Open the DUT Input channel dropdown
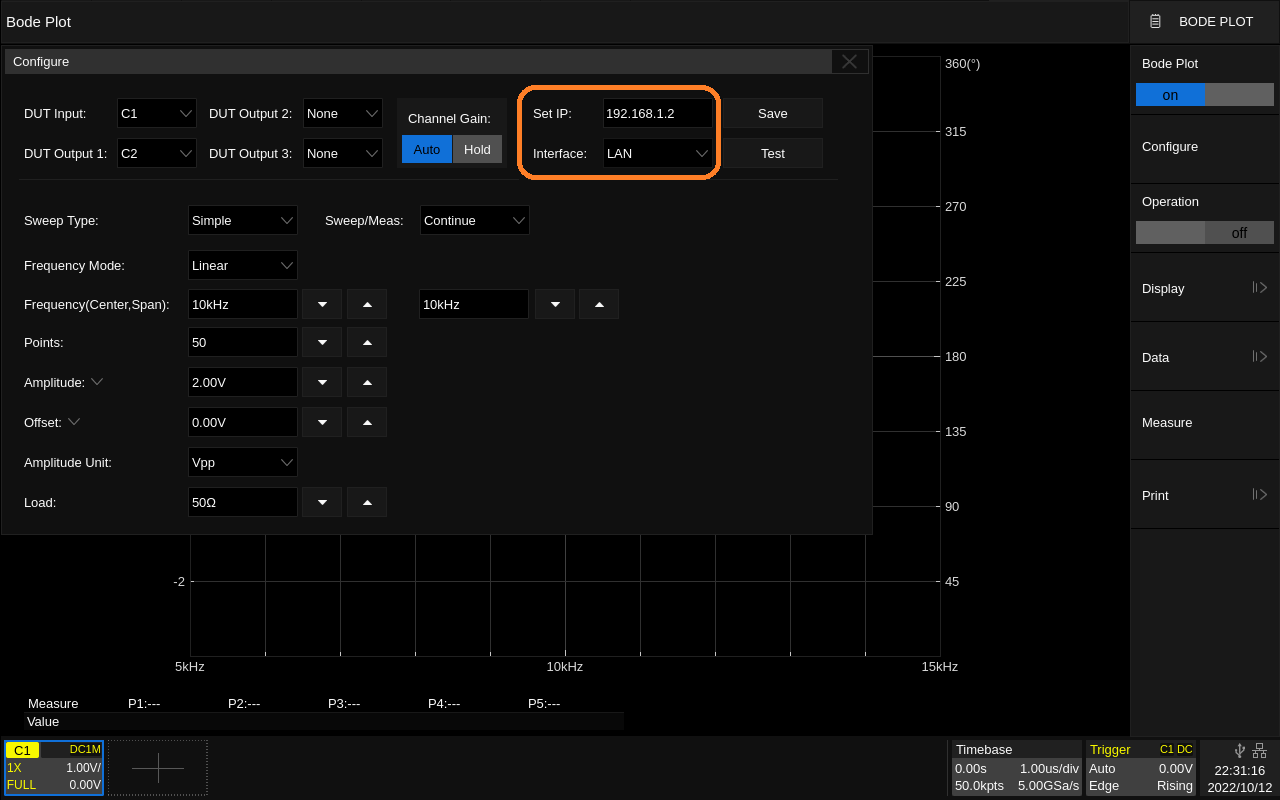Image resolution: width=1280 pixels, height=800 pixels. point(157,114)
